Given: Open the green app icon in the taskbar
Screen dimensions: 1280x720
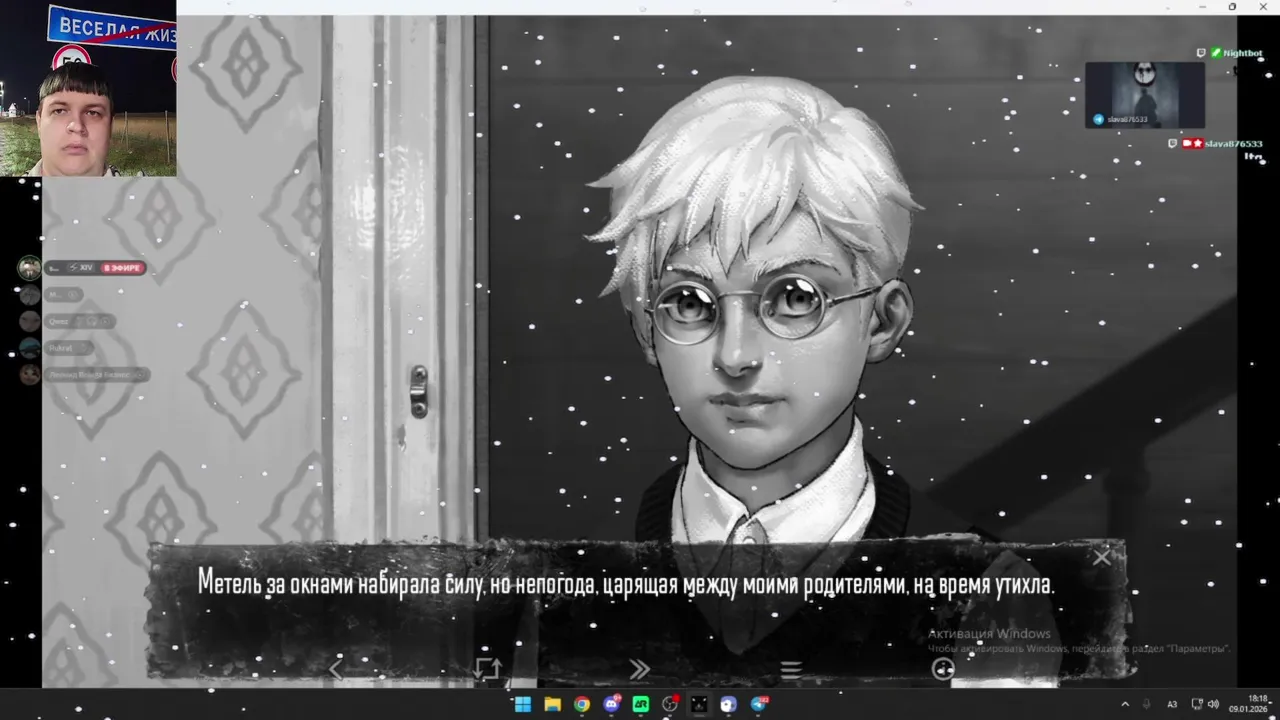Looking at the screenshot, I should pyautogui.click(x=640, y=704).
